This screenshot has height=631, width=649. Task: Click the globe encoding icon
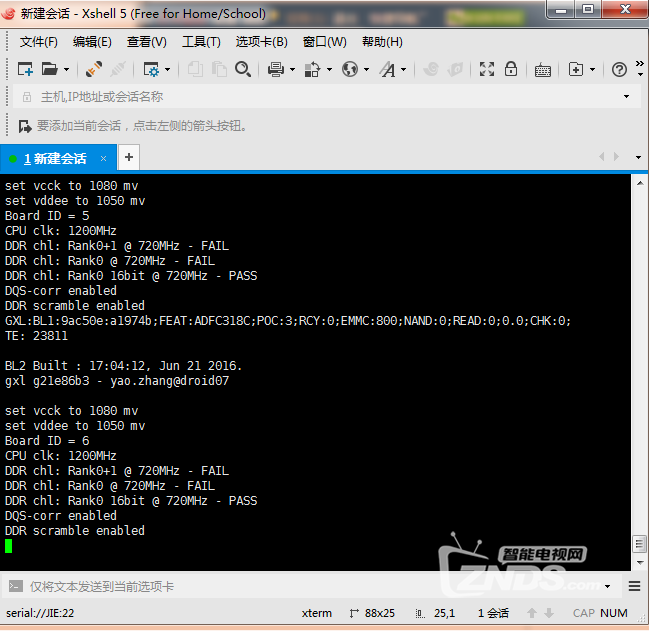point(350,70)
